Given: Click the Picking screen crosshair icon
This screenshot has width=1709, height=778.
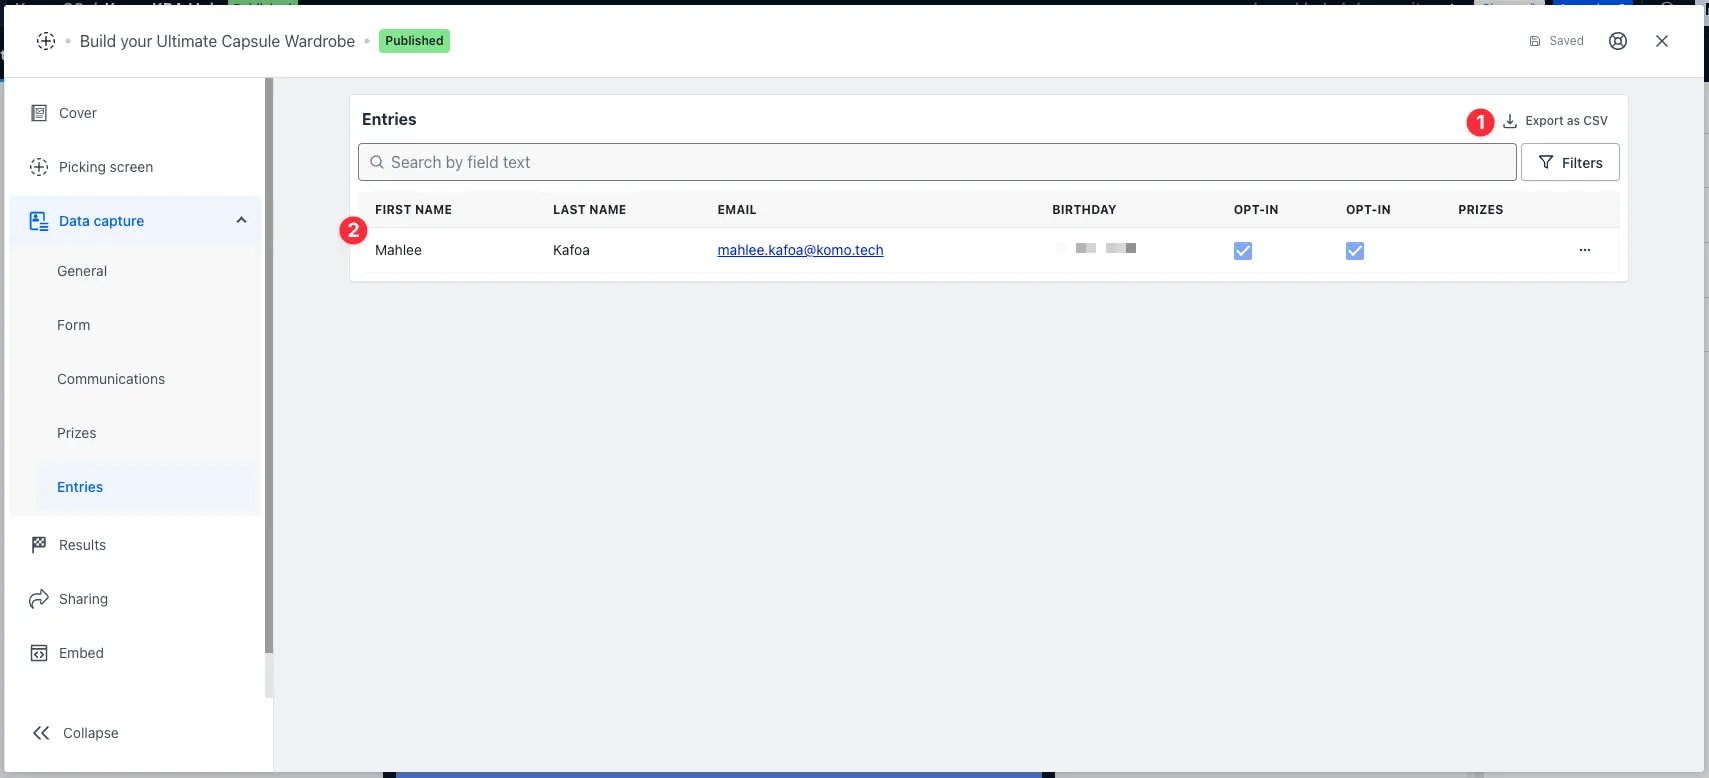Looking at the screenshot, I should 39,167.
